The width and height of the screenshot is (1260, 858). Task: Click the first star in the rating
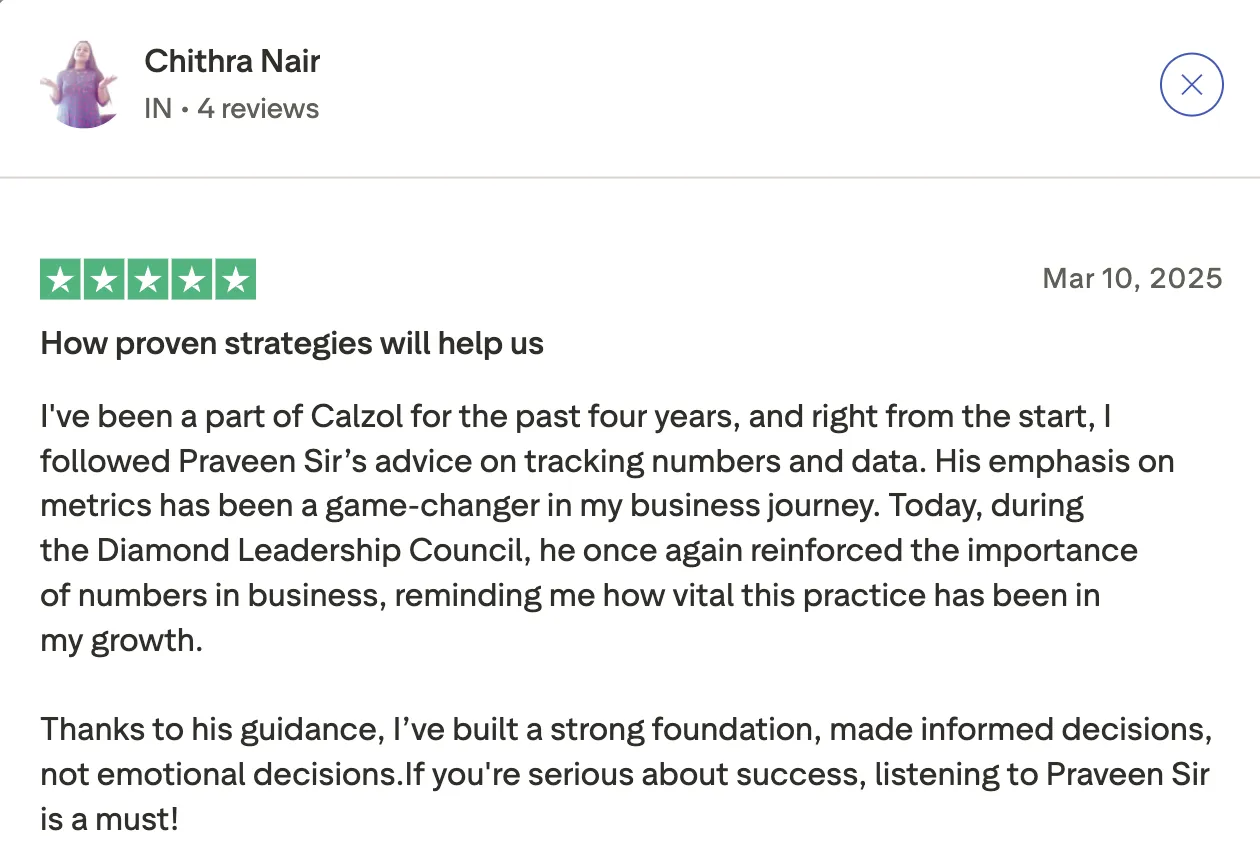click(x=61, y=280)
